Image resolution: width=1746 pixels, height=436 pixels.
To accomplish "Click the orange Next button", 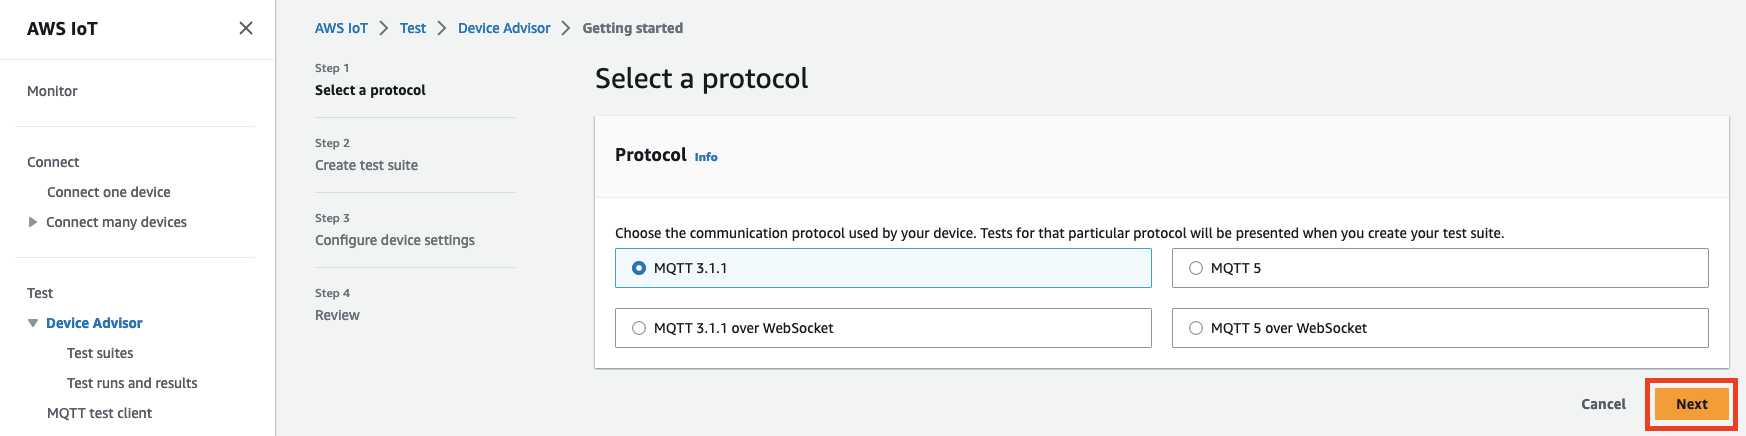I will coord(1691,404).
